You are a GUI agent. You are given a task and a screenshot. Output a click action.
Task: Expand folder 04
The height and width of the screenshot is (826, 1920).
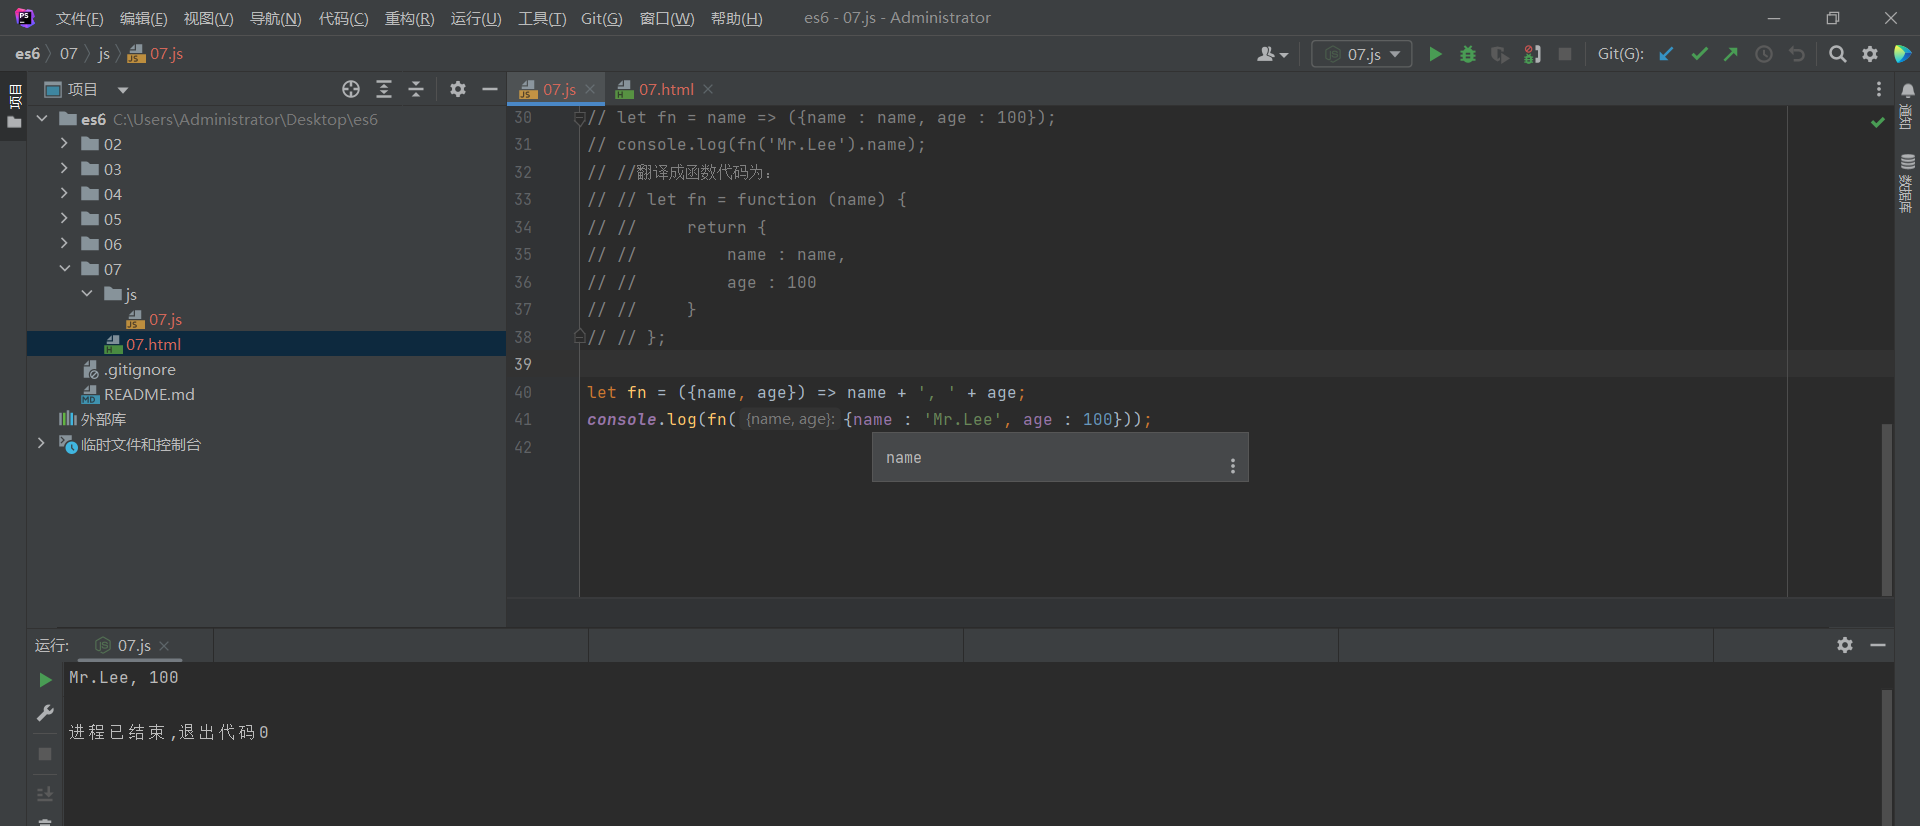[64, 194]
